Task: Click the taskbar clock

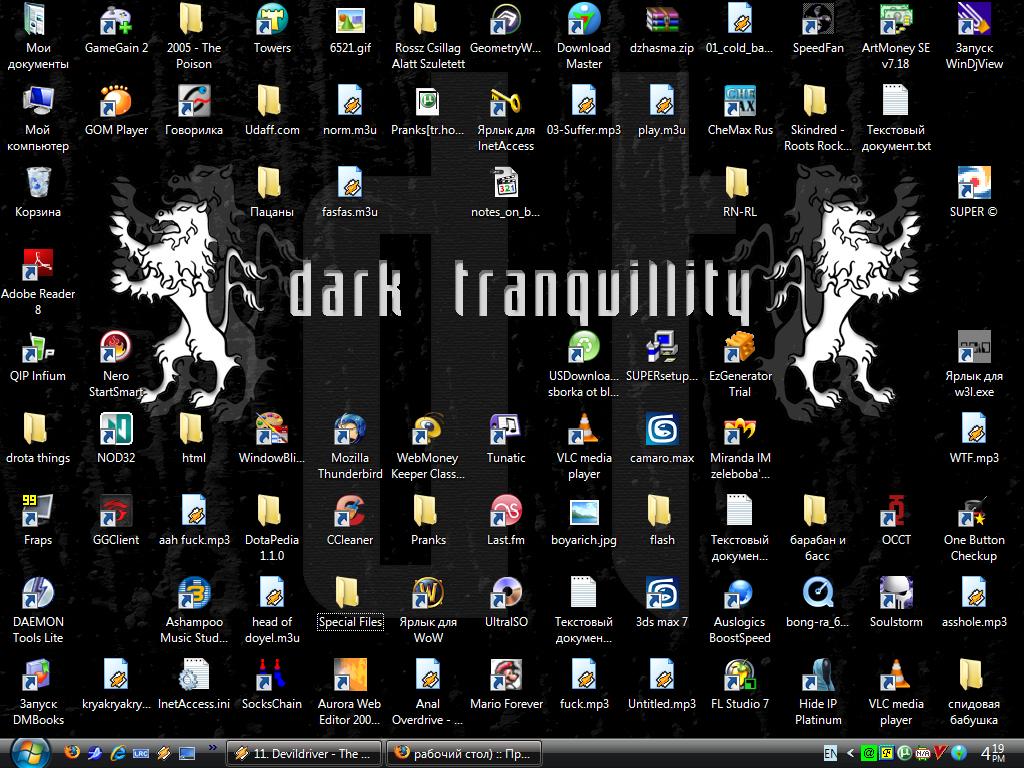Action: click(993, 753)
